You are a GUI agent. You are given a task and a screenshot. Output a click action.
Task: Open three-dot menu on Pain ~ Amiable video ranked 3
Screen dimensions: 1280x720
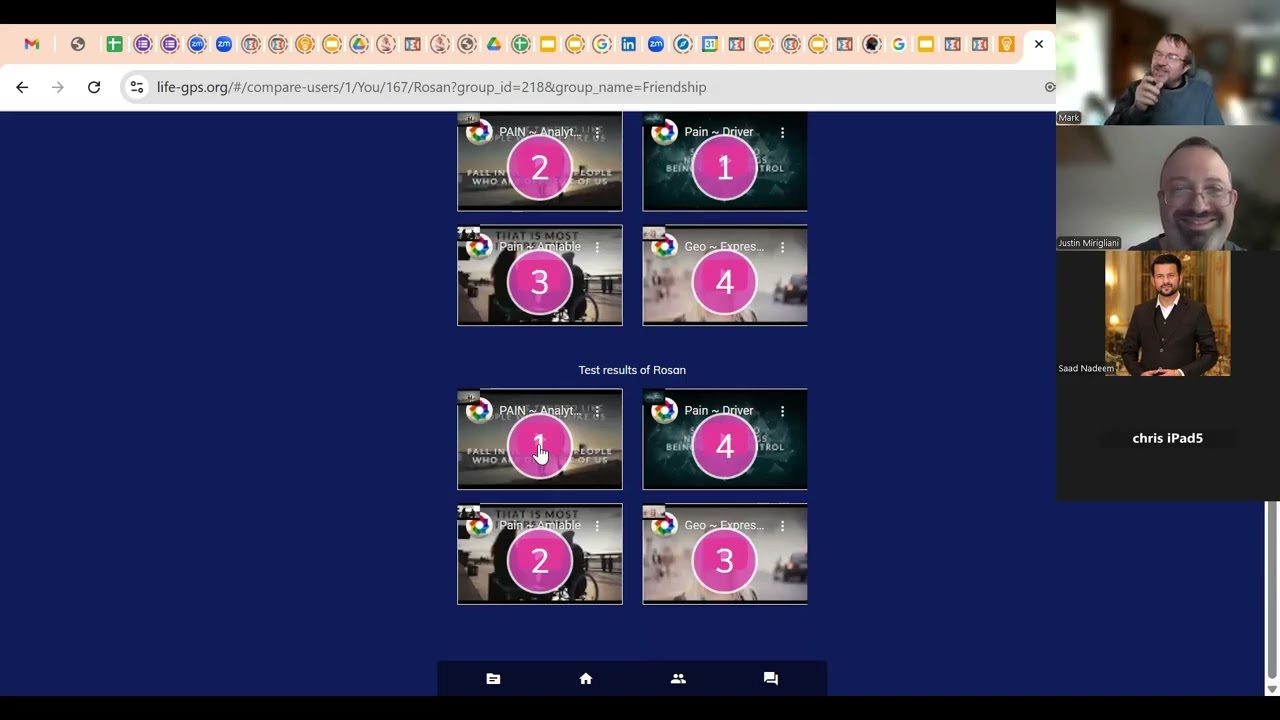597,246
